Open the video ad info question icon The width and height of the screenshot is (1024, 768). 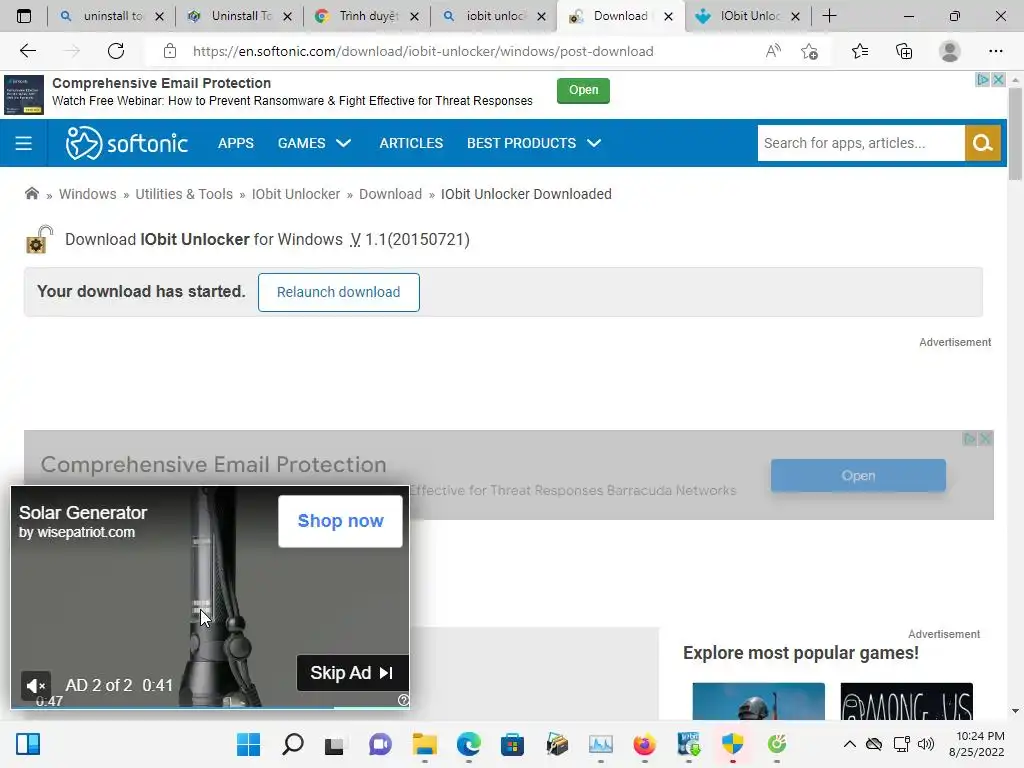[403, 700]
